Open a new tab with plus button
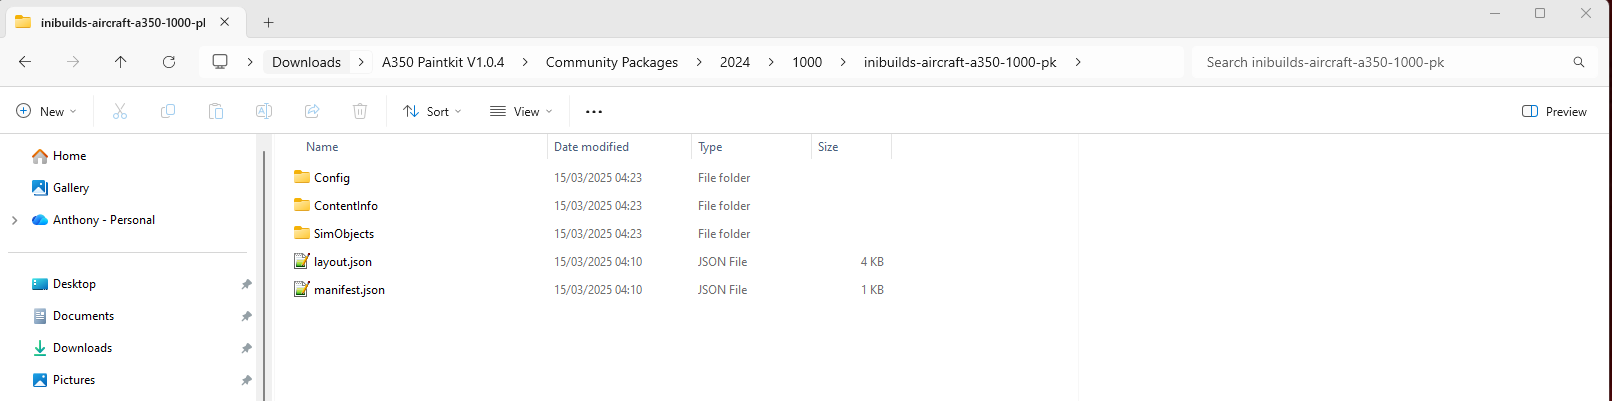1612x401 pixels. (268, 22)
